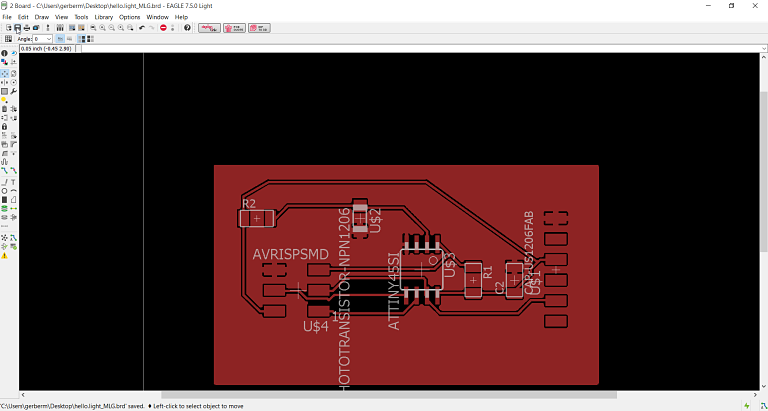
Task: Click in the command line input field
Action: [421, 48]
